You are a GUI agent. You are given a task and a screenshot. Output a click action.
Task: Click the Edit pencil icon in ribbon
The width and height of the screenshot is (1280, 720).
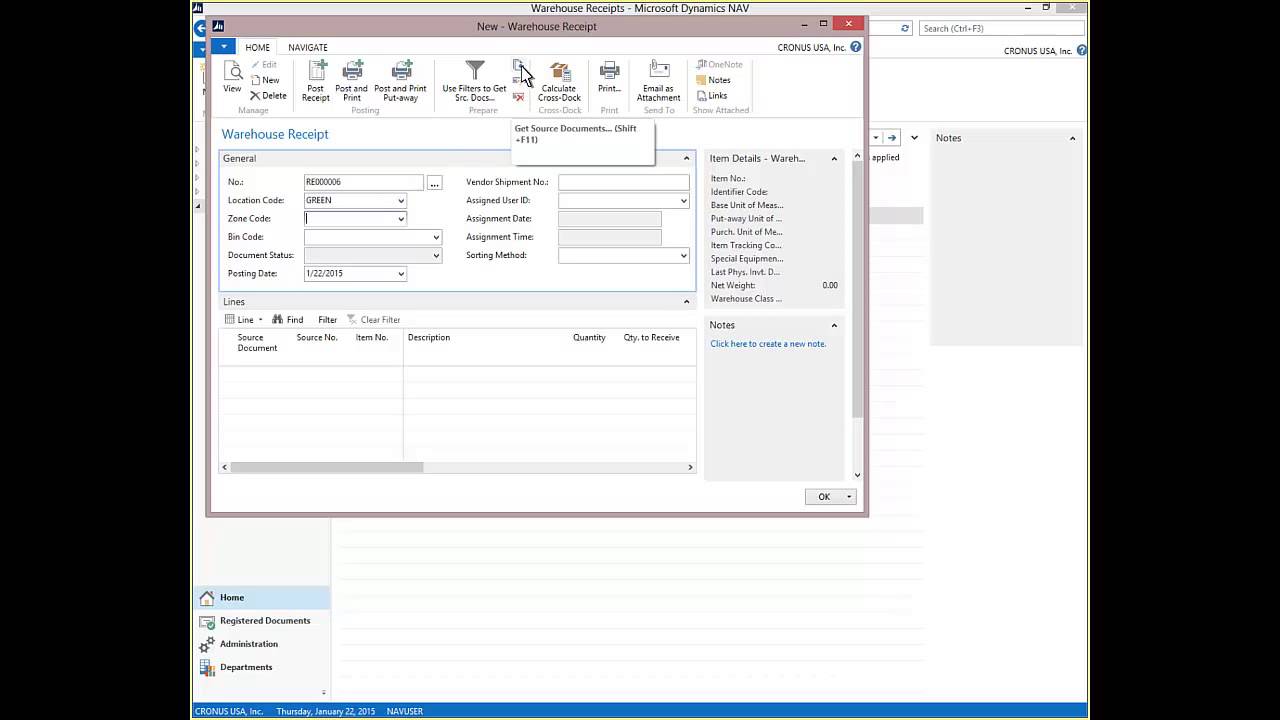click(256, 65)
